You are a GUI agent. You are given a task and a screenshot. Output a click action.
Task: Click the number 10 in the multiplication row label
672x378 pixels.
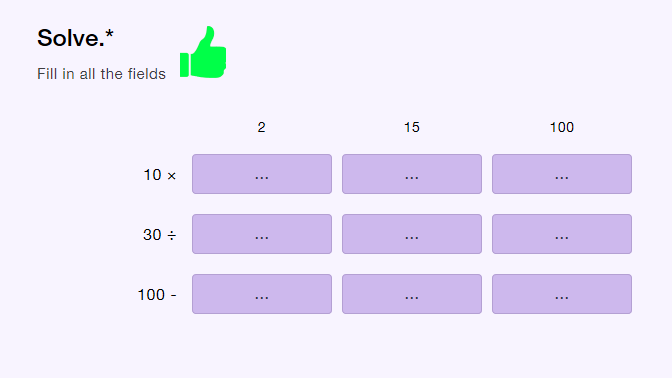152,175
